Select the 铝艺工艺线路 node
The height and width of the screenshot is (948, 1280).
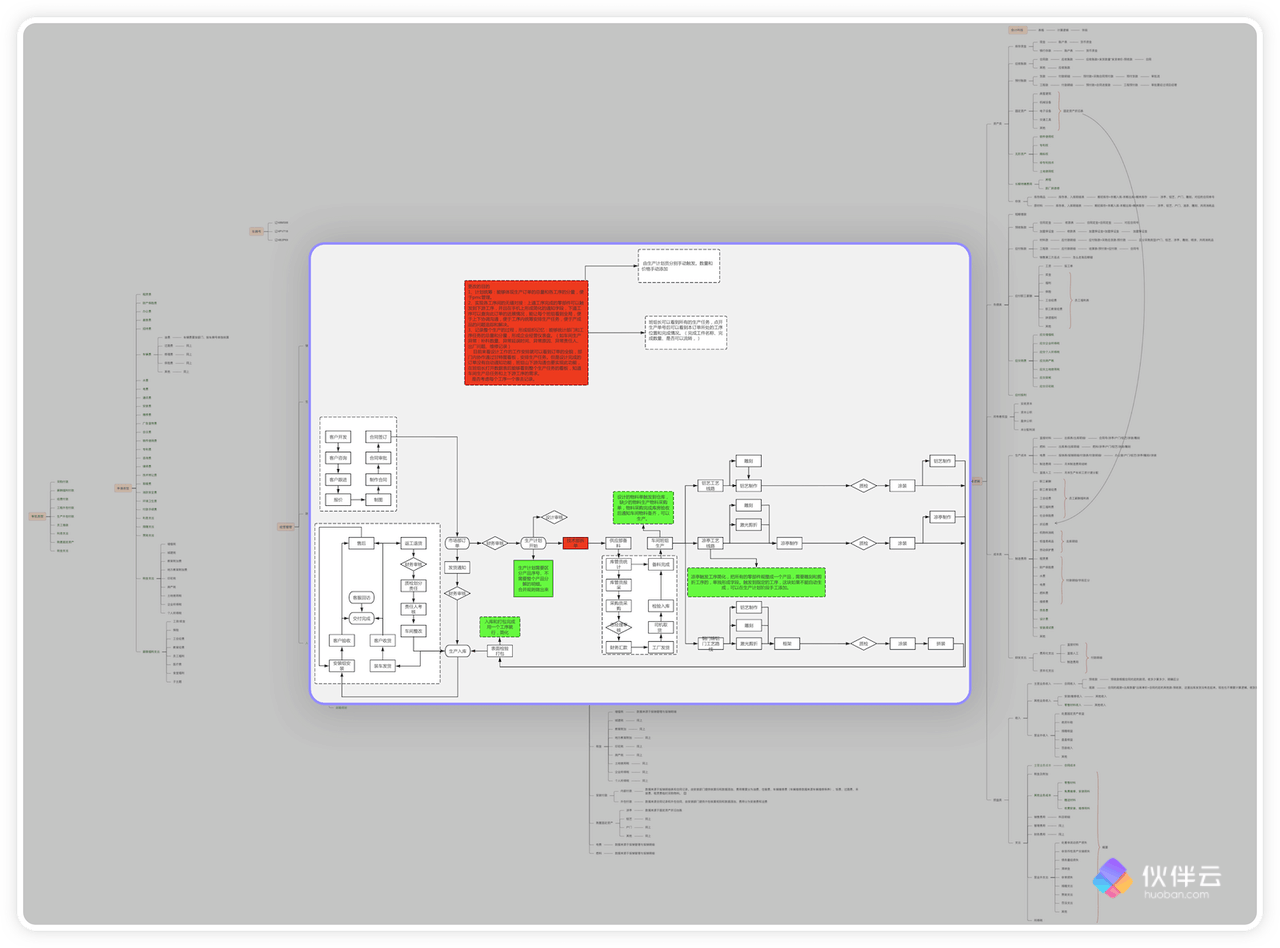tap(711, 486)
